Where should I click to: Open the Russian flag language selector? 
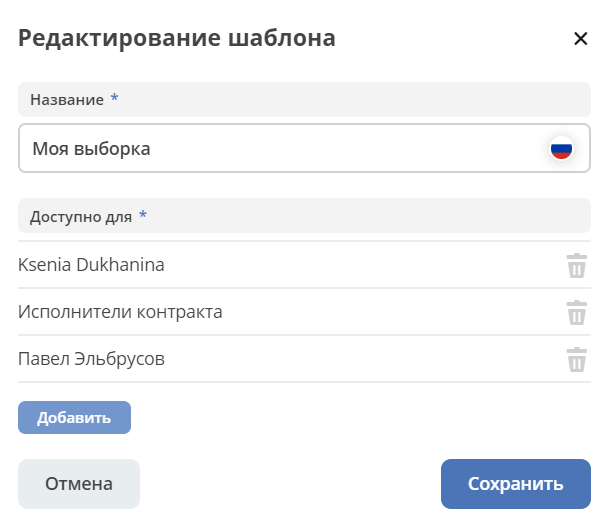[561, 148]
